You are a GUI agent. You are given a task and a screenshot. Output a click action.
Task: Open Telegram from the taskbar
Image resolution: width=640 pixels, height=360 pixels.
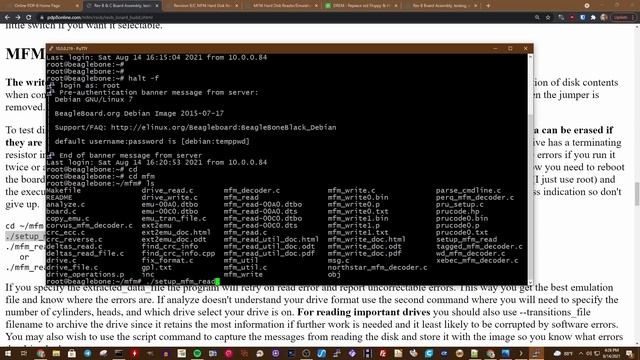(x=87, y=353)
